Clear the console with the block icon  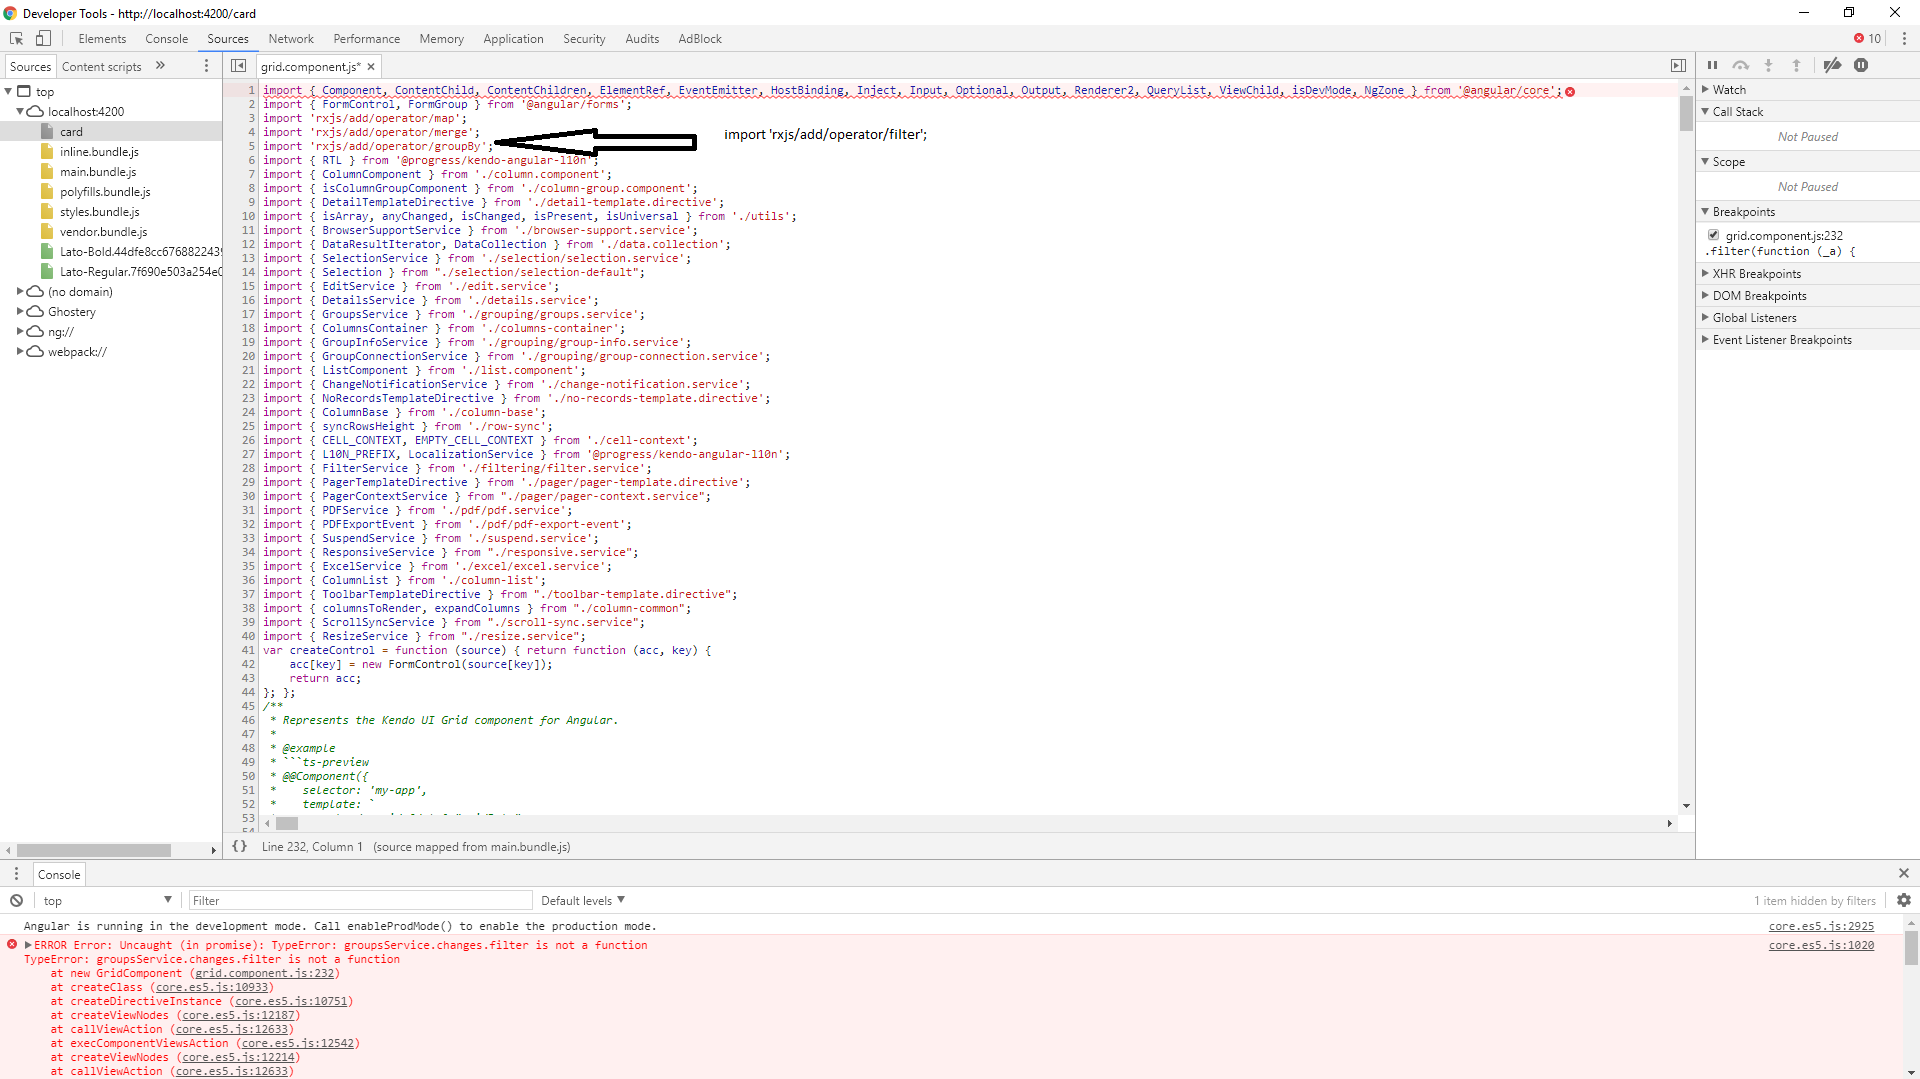coord(16,900)
